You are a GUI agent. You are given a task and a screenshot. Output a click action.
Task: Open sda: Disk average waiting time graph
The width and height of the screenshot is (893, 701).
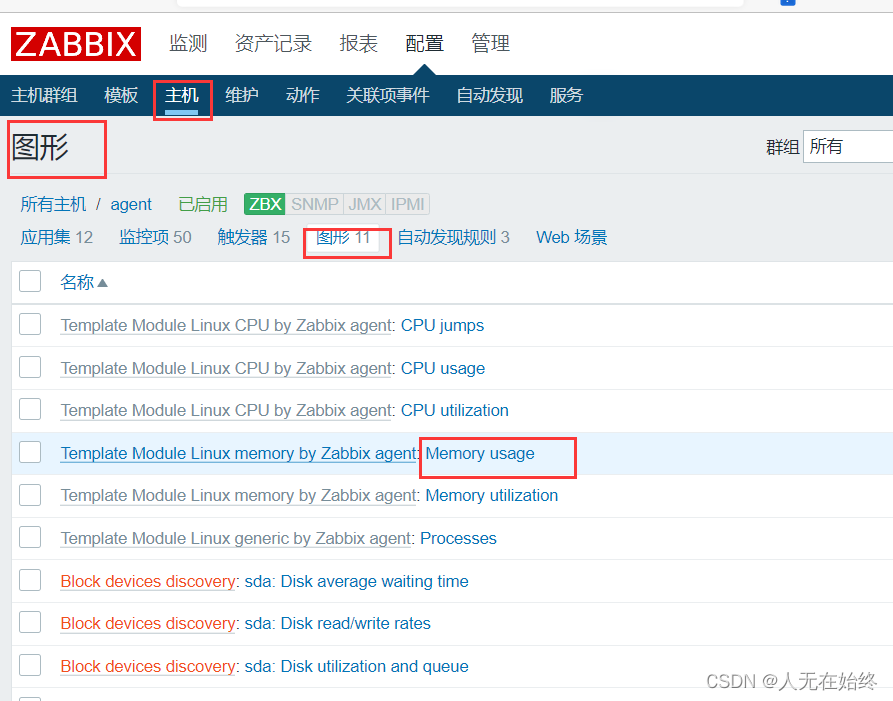point(357,581)
